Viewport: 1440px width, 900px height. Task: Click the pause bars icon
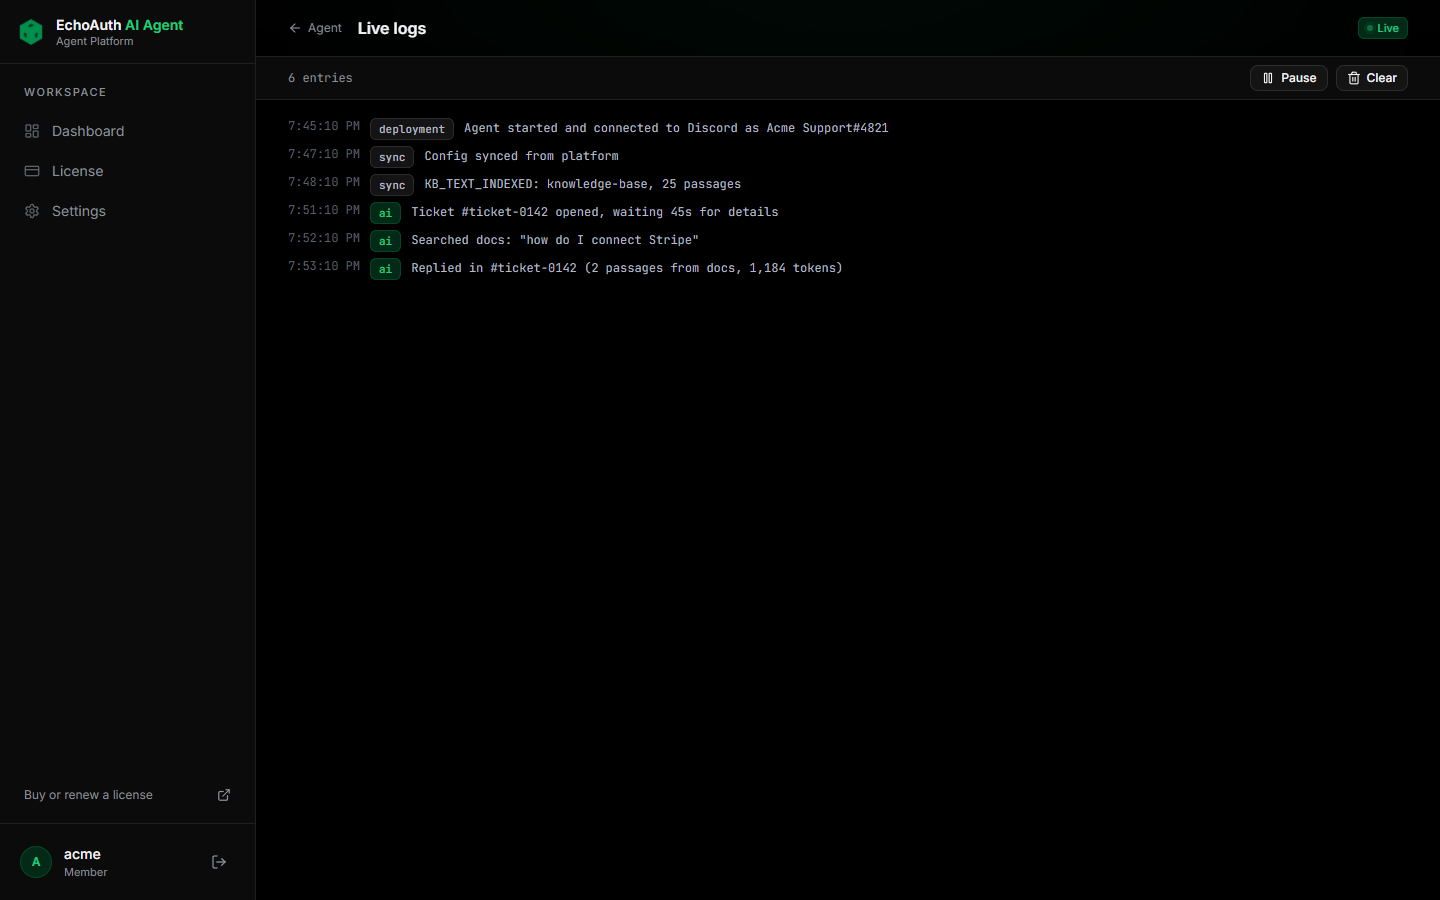click(1268, 78)
